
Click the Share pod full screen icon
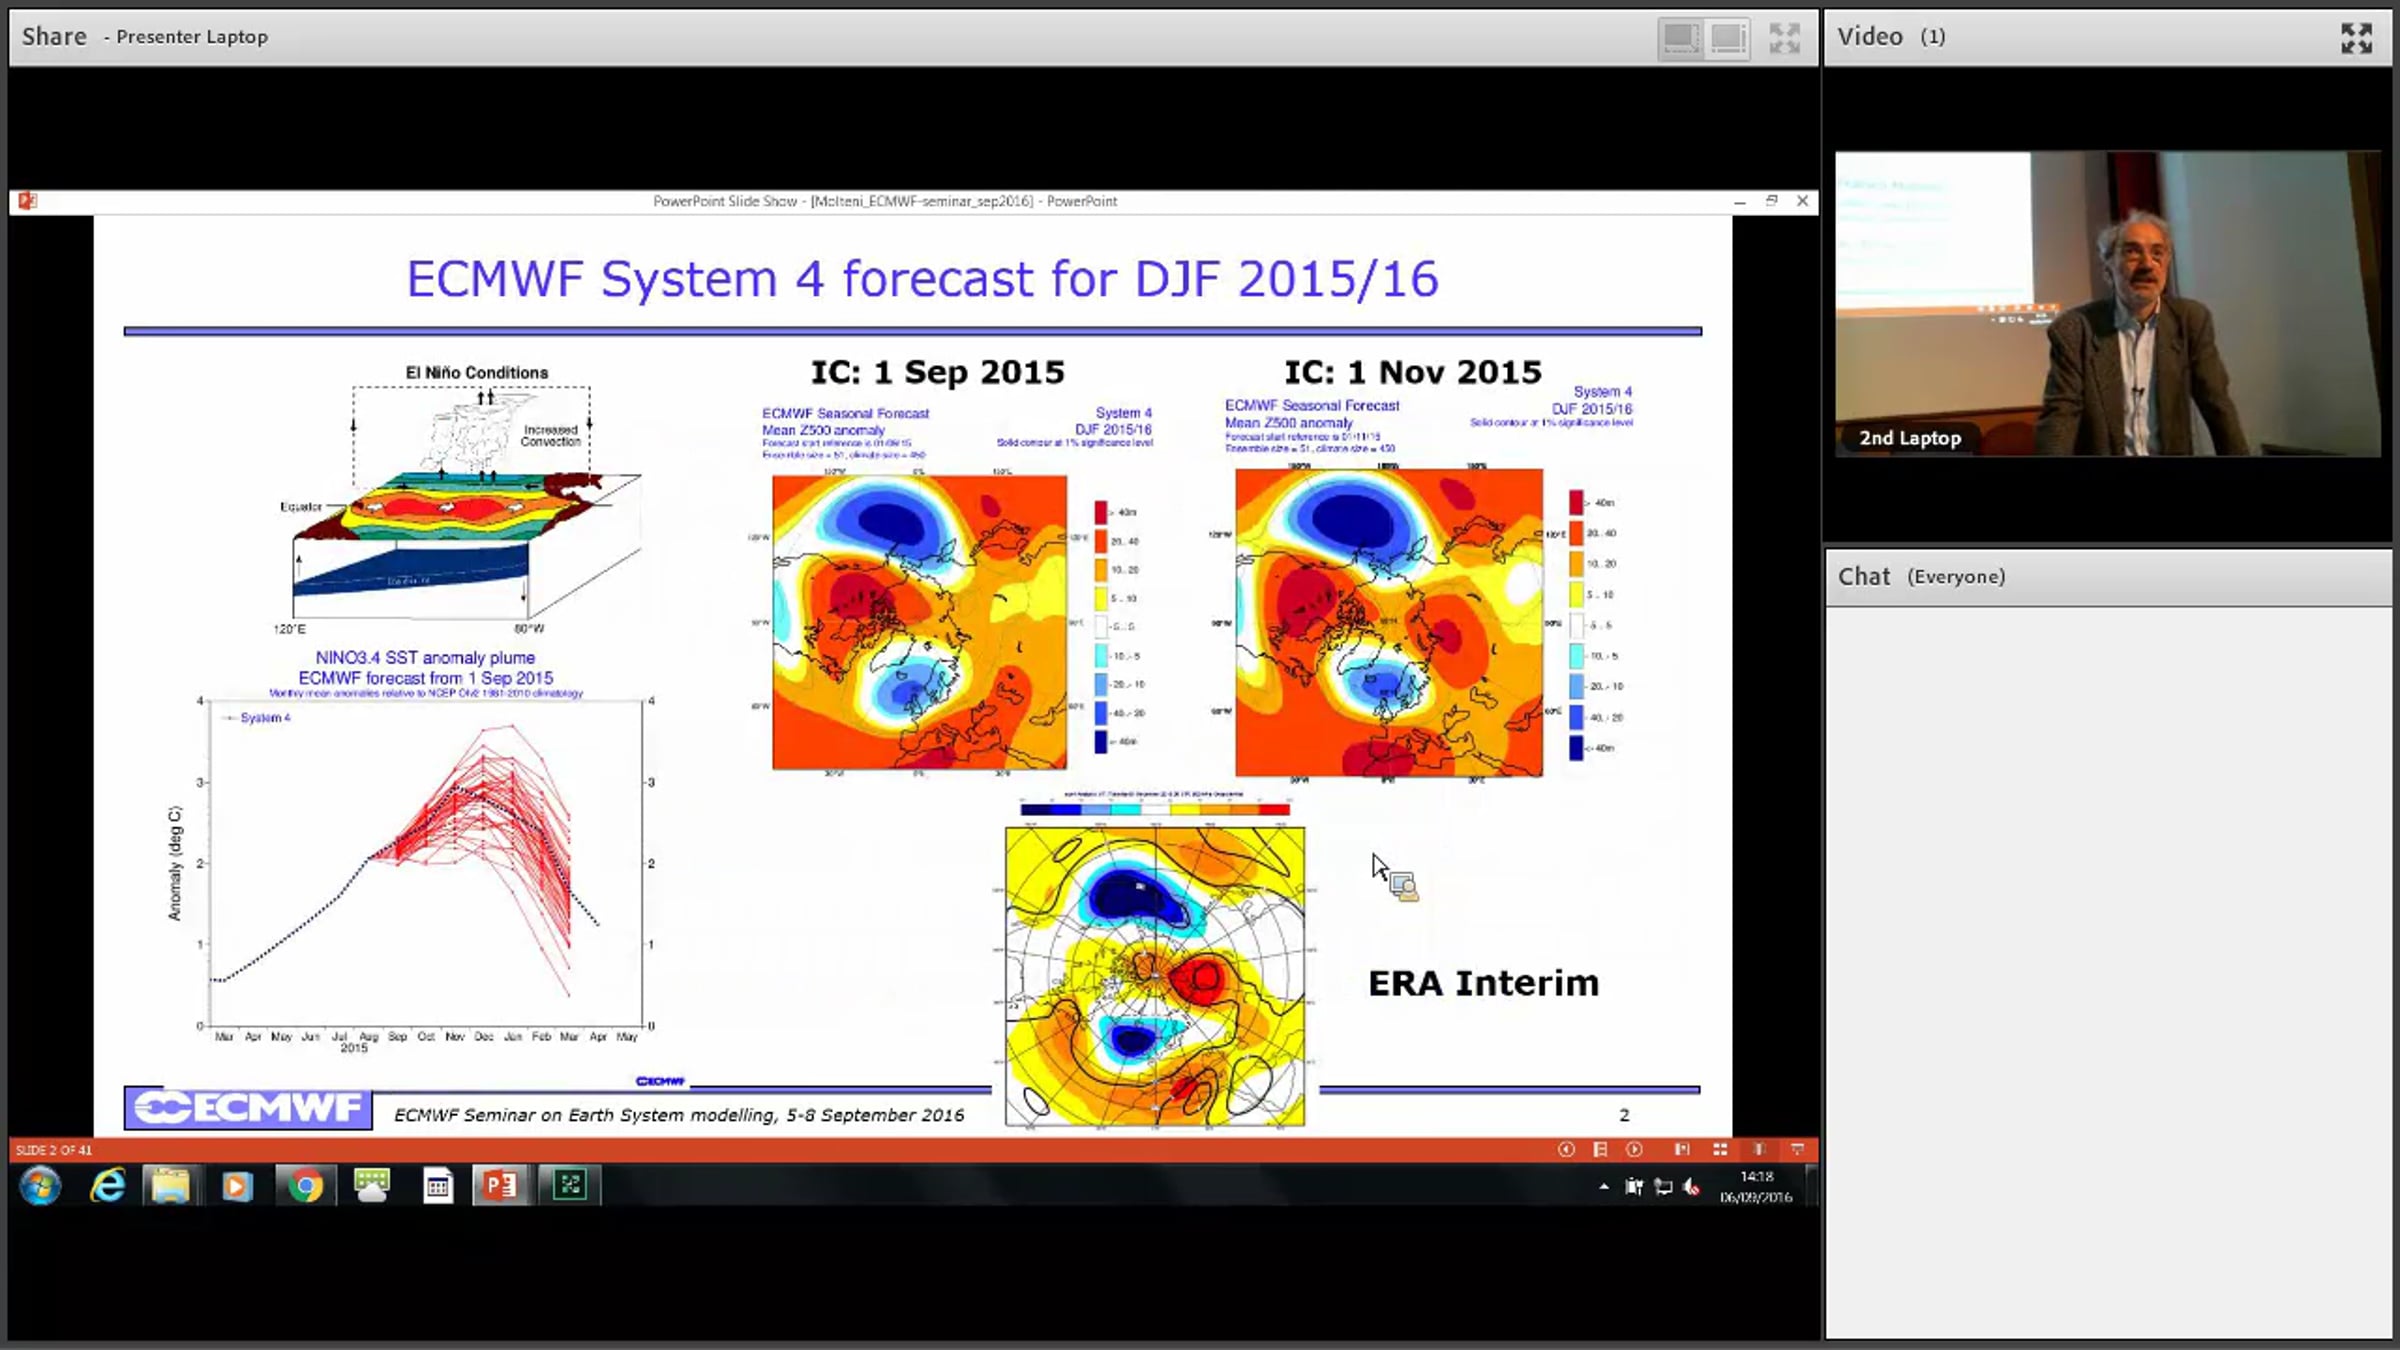point(1784,38)
